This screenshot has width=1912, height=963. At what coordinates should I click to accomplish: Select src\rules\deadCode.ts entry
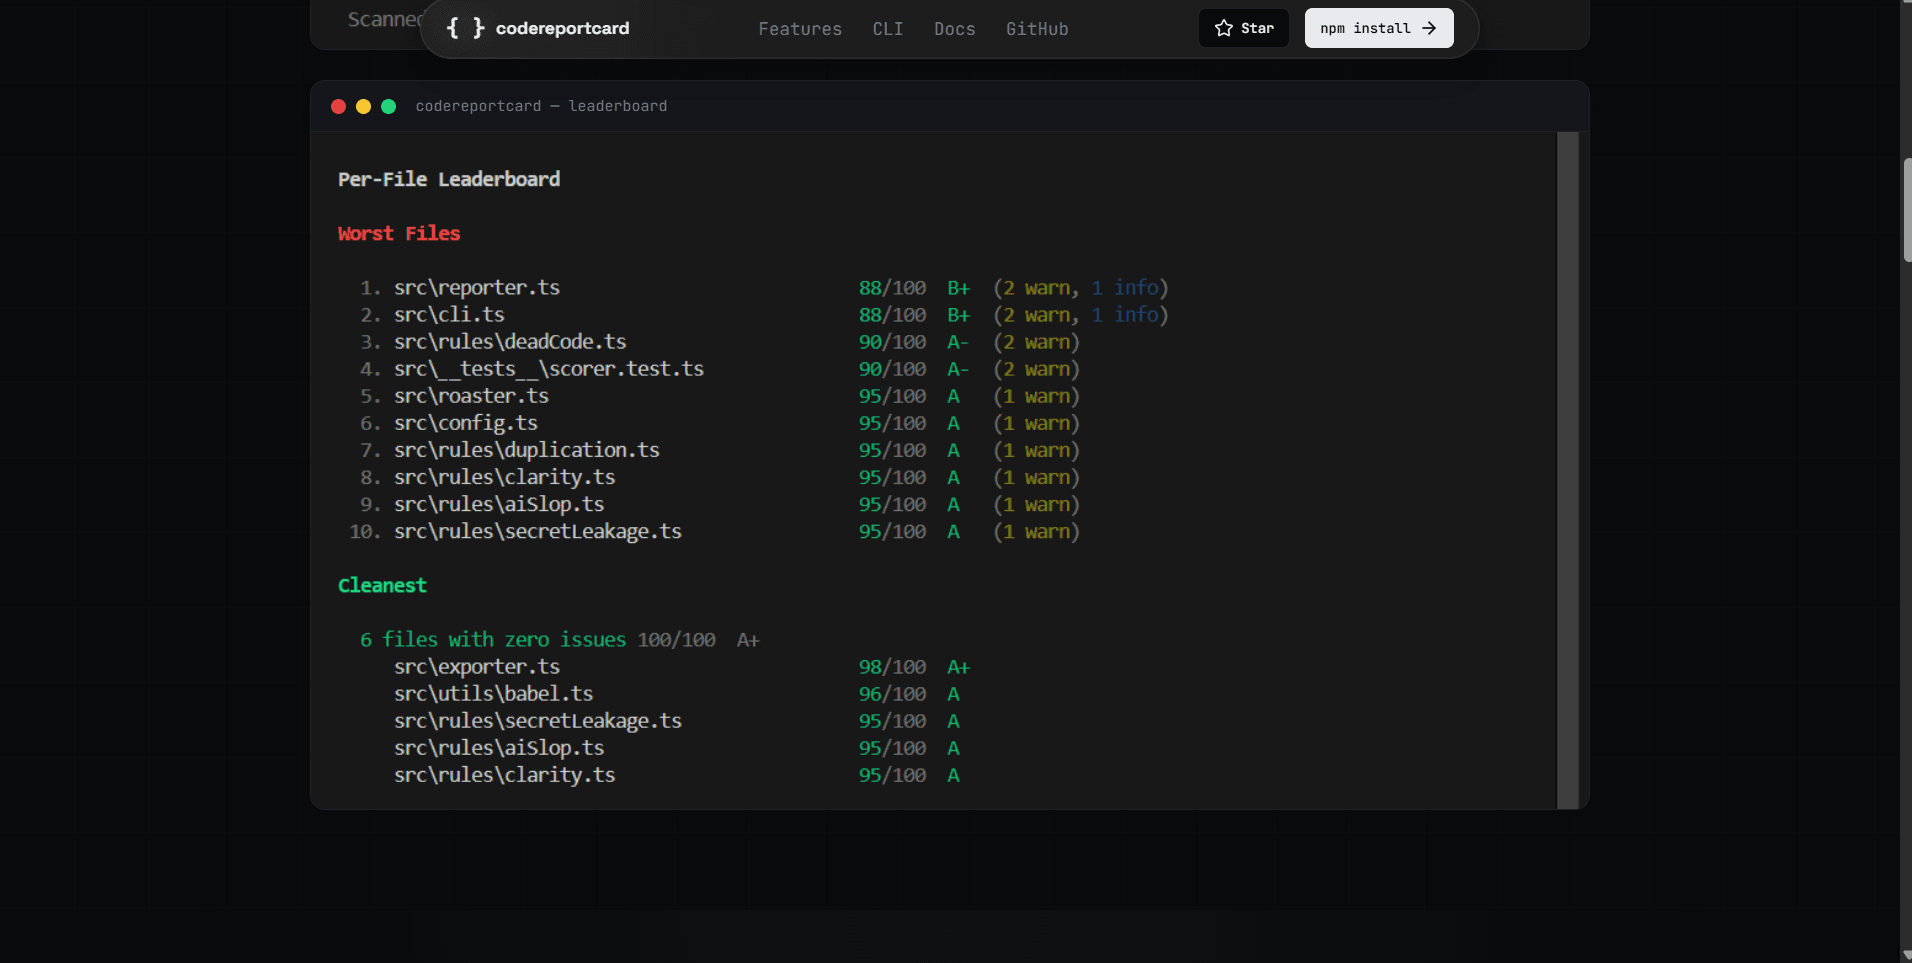(x=510, y=341)
